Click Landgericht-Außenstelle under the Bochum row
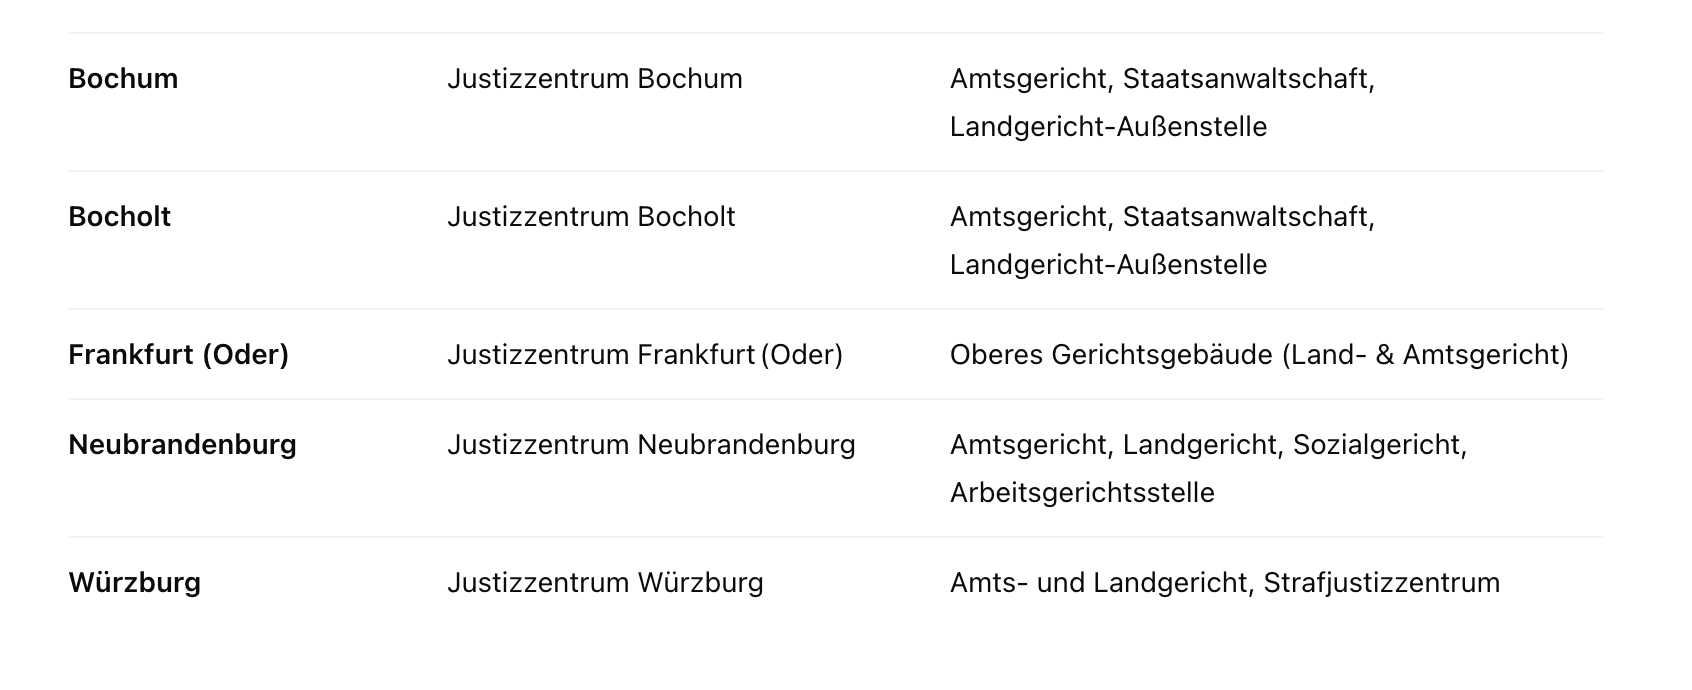 pyautogui.click(x=1108, y=127)
